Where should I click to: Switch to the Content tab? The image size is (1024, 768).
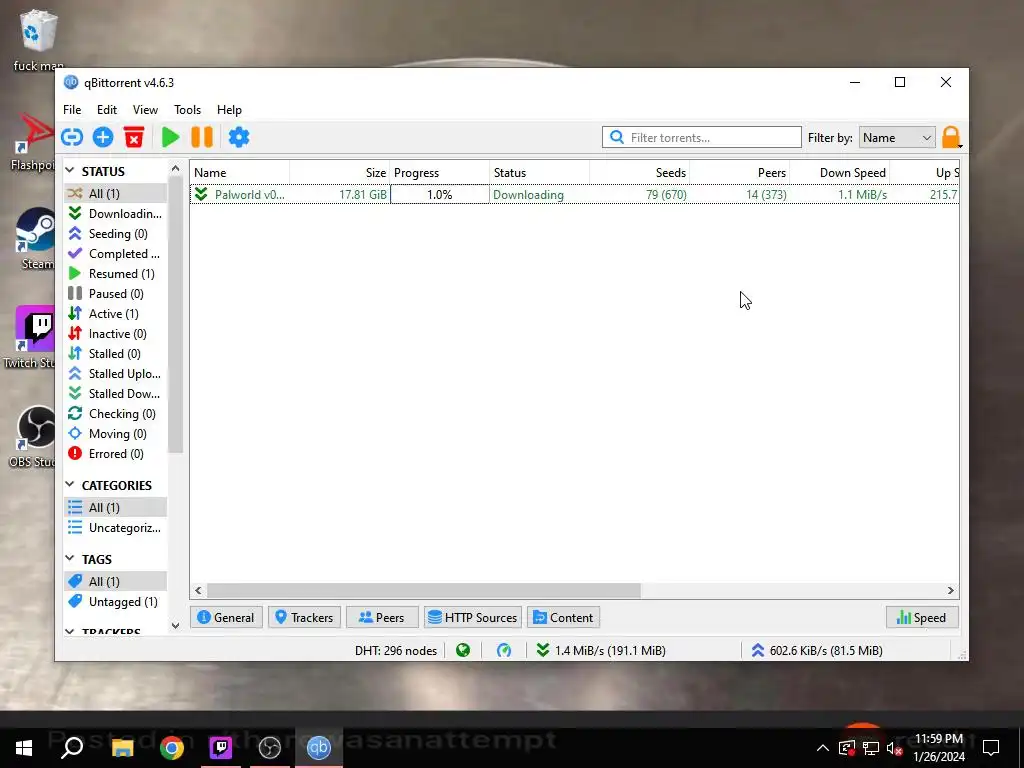pos(564,617)
